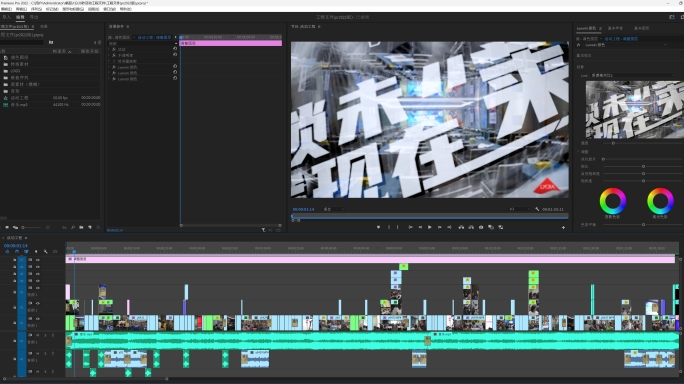This screenshot has height=384, width=684.
Task: Click the Export Frame camera icon
Action: pyautogui.click(x=481, y=227)
